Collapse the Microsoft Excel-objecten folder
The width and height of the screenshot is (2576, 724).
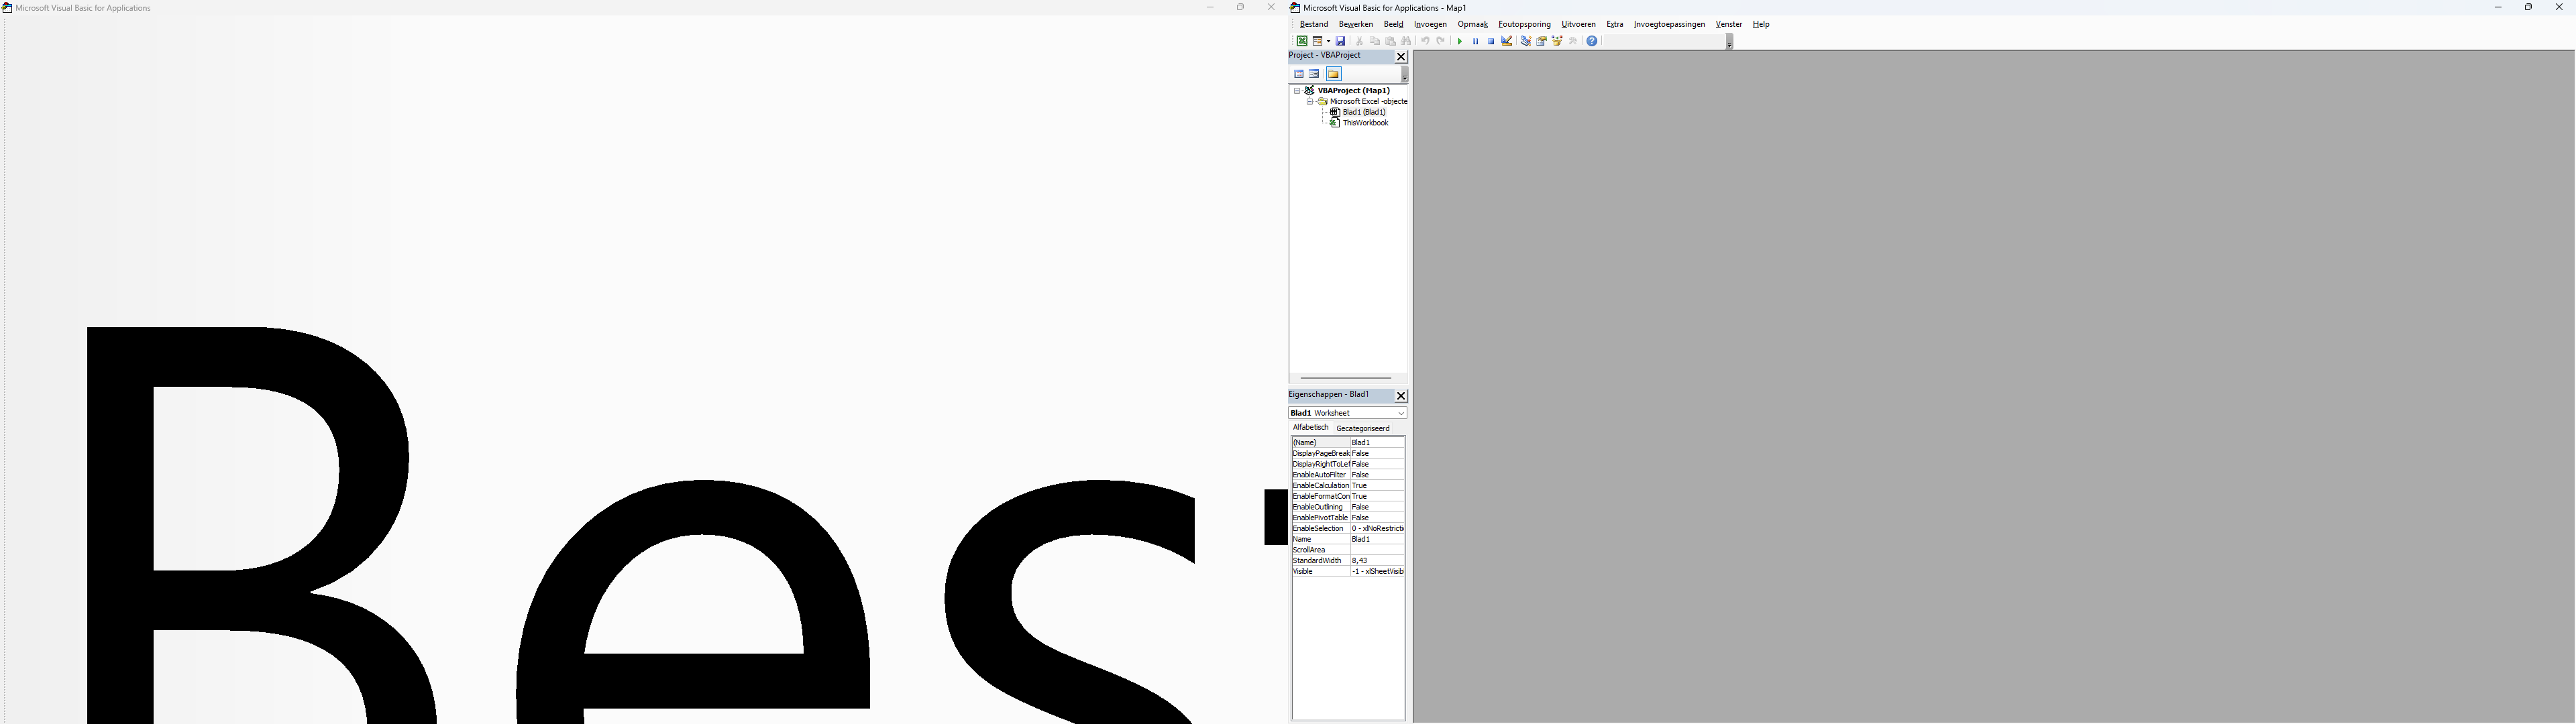[1310, 102]
